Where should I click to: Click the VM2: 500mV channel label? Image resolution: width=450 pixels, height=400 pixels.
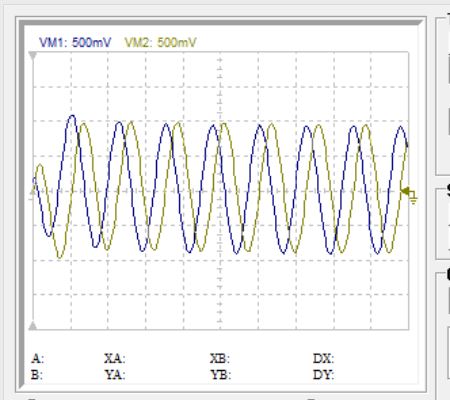[160, 43]
